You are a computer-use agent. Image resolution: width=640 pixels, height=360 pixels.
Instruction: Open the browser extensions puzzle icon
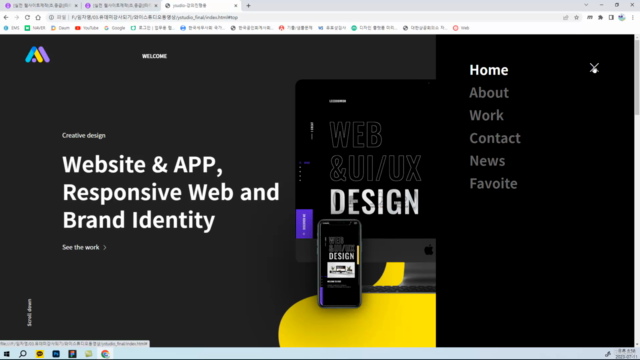600,17
